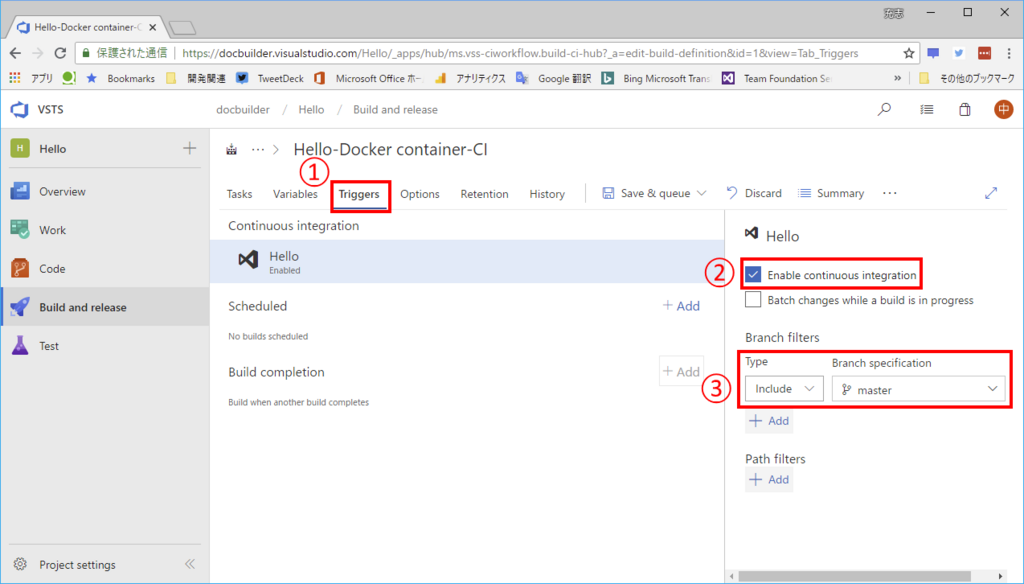Show more bookmarks with double chevron
Viewport: 1024px width, 584px height.
(897, 78)
